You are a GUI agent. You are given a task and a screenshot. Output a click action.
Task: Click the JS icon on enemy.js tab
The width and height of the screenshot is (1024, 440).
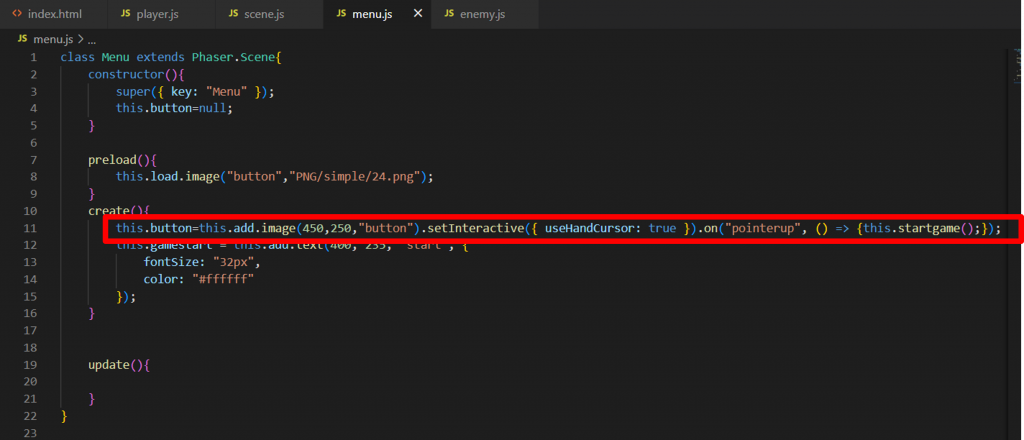[x=449, y=14]
